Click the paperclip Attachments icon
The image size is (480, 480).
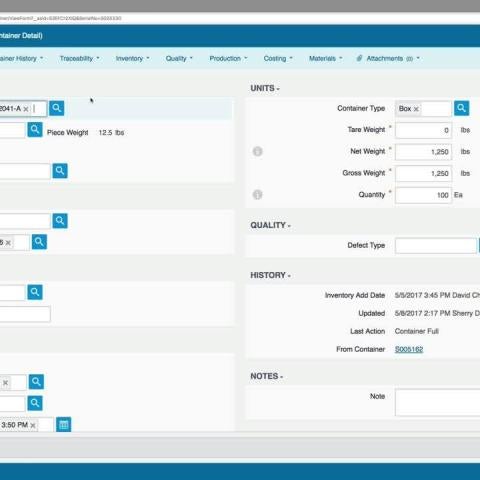(x=359, y=58)
